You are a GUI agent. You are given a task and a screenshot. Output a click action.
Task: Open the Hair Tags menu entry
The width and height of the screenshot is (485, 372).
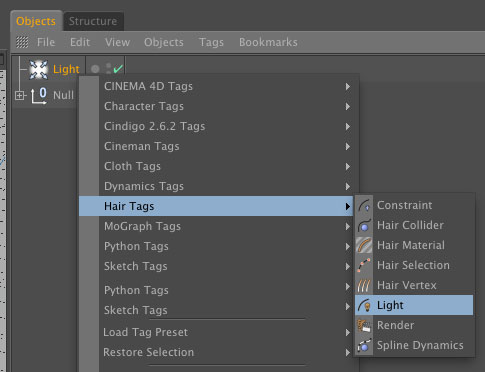tap(216, 206)
